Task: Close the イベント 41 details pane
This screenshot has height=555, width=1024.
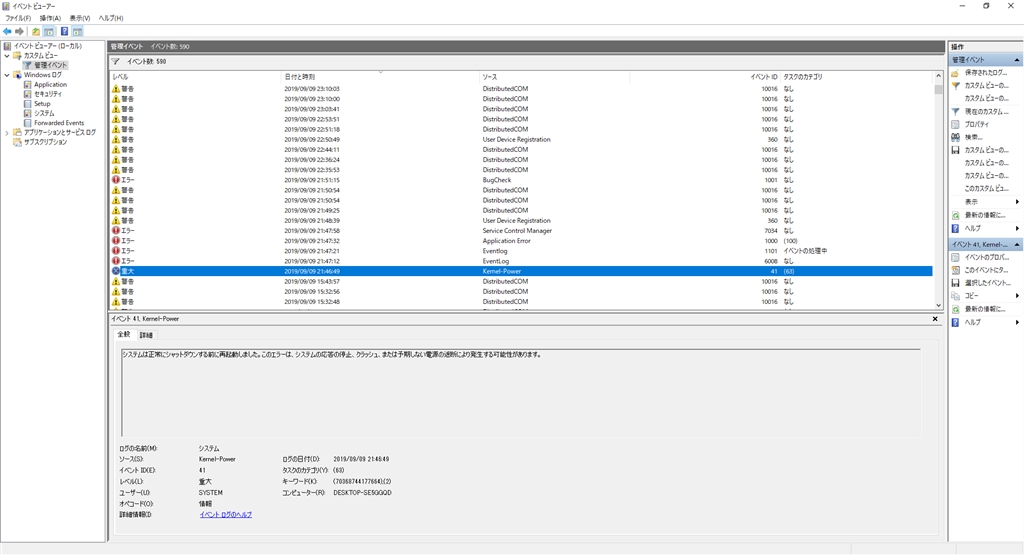Action: click(935, 319)
